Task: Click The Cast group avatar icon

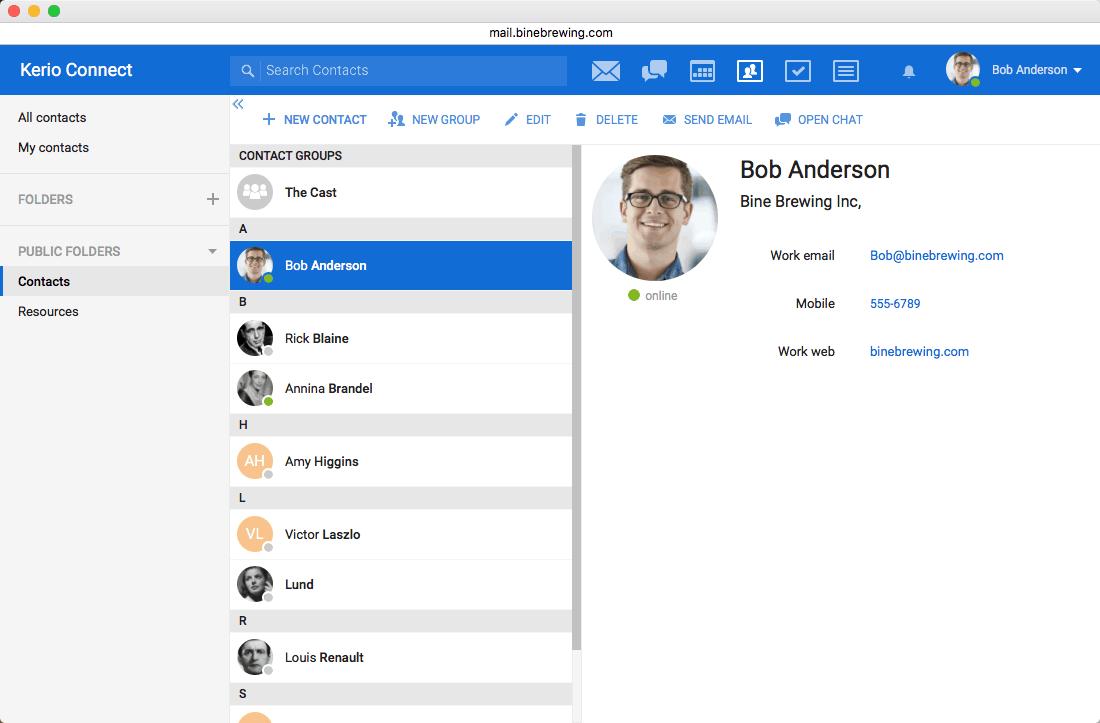Action: (255, 192)
